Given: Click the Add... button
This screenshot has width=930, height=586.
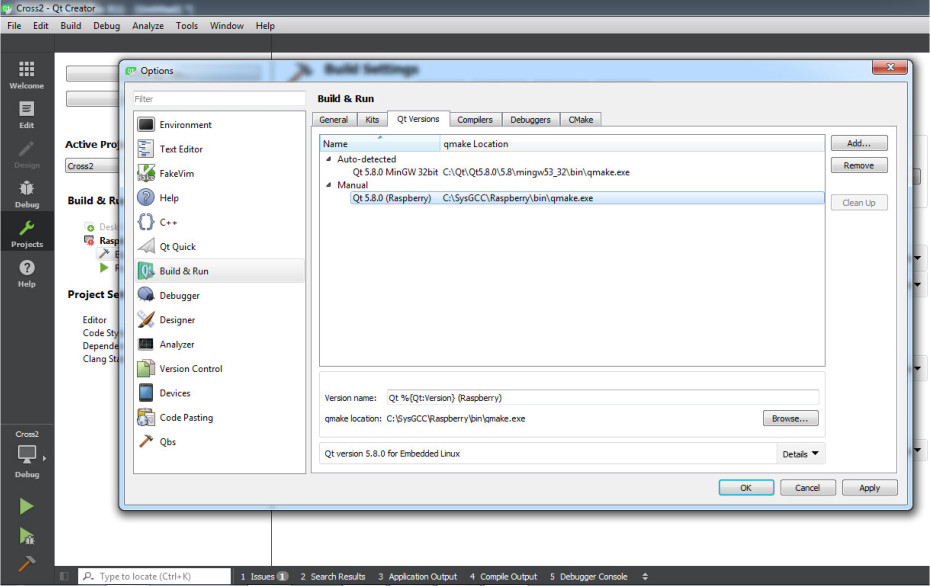Looking at the screenshot, I should tap(859, 143).
